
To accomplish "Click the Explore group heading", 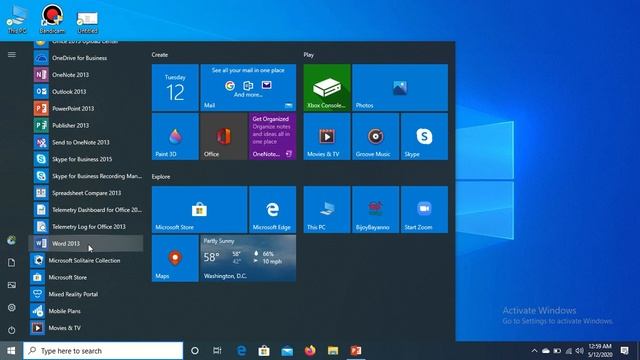I will [x=161, y=177].
